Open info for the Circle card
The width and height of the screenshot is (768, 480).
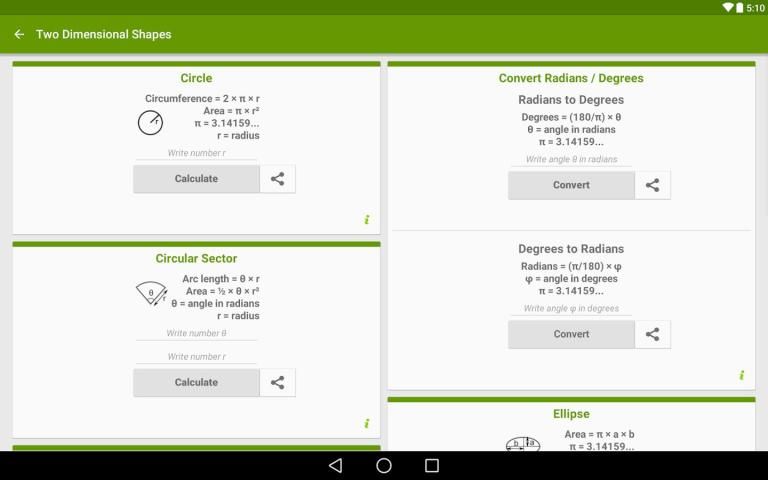[367, 220]
